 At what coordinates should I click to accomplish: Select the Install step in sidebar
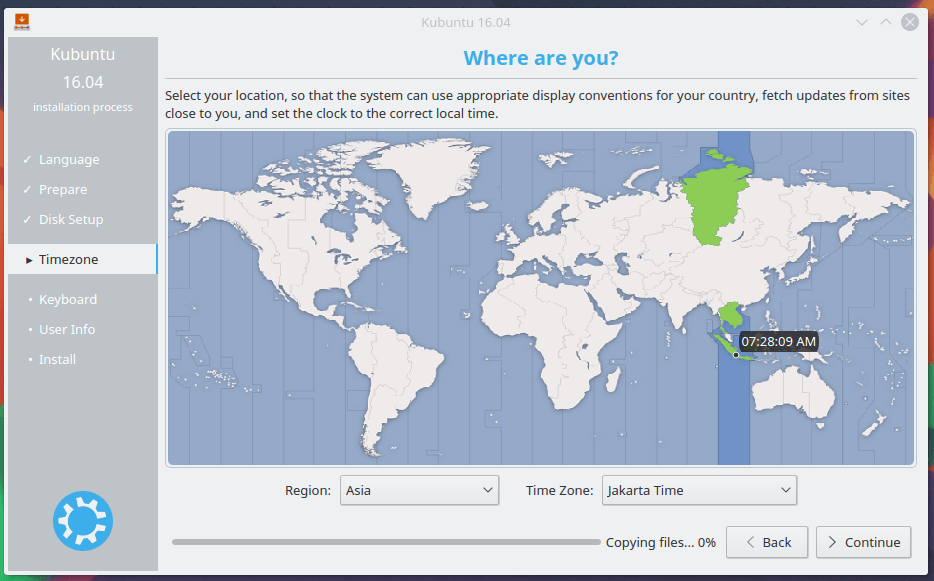coord(57,359)
